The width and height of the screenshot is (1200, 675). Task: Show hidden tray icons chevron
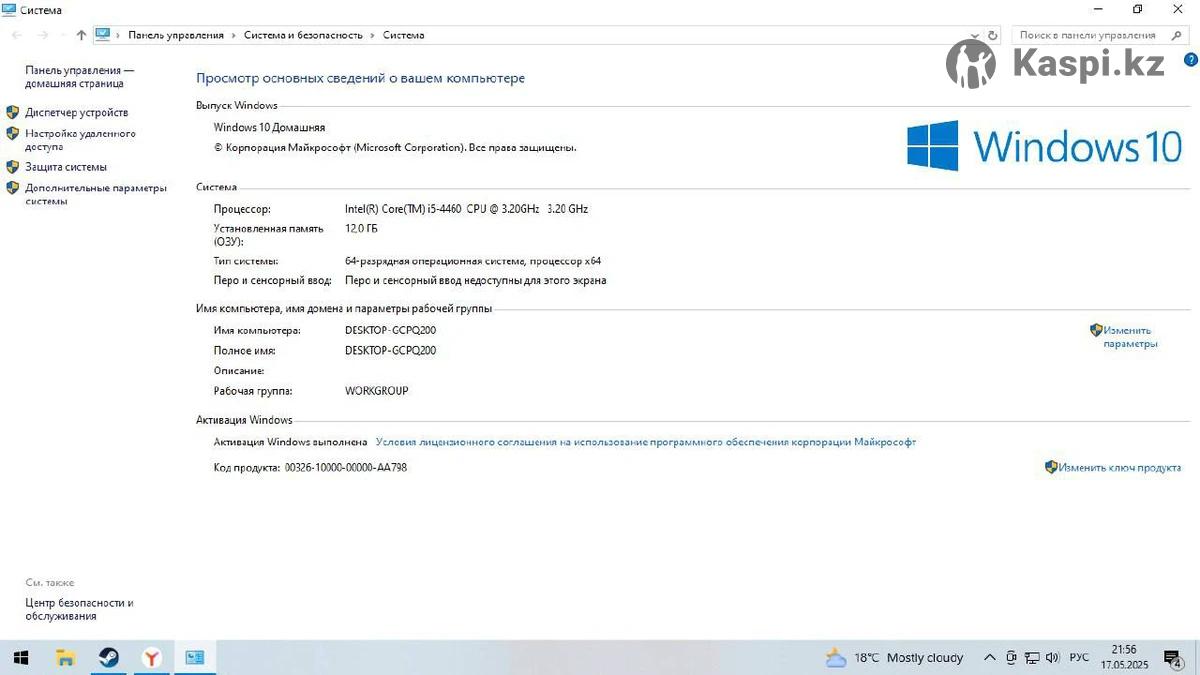(990, 658)
